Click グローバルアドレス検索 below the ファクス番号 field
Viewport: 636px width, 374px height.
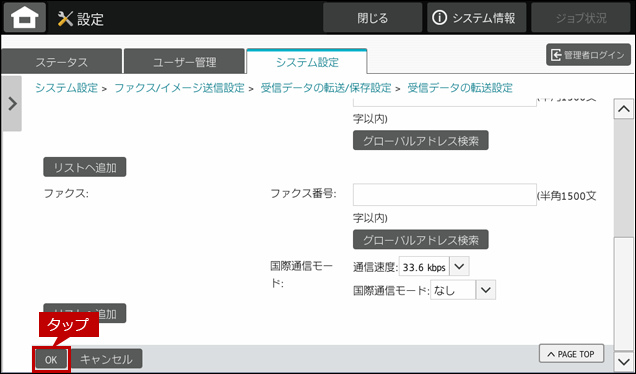coord(421,239)
